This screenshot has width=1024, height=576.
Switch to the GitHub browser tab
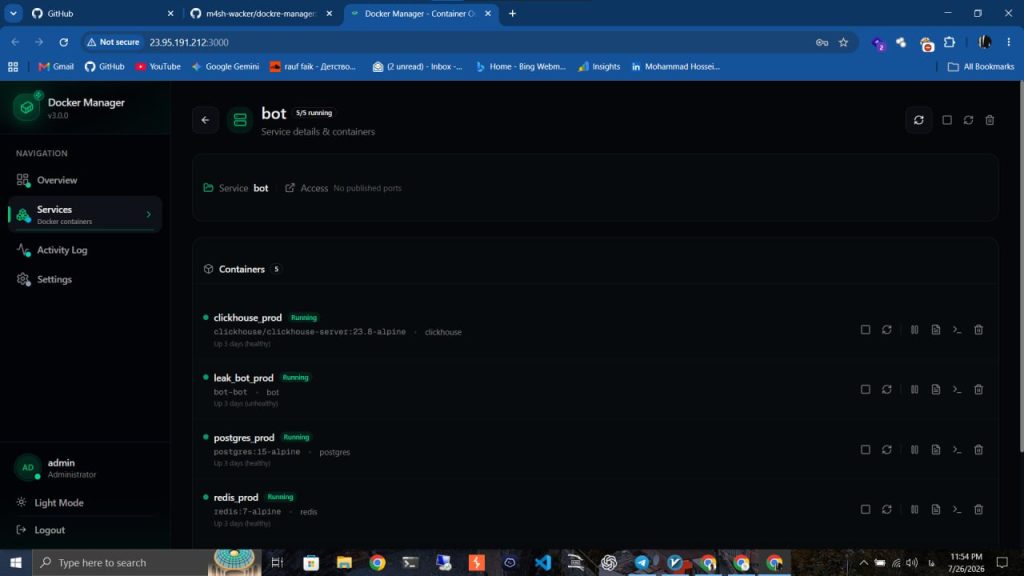click(103, 14)
